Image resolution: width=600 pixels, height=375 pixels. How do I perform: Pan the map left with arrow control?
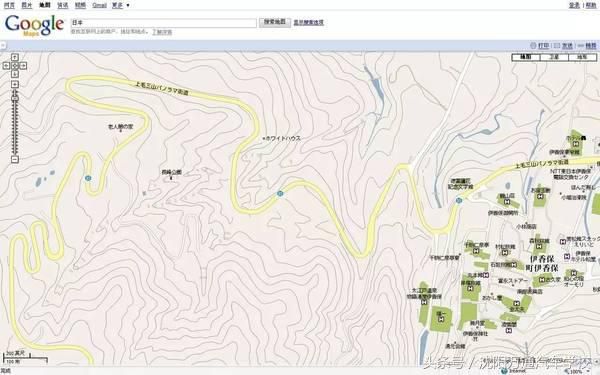pos(6,66)
